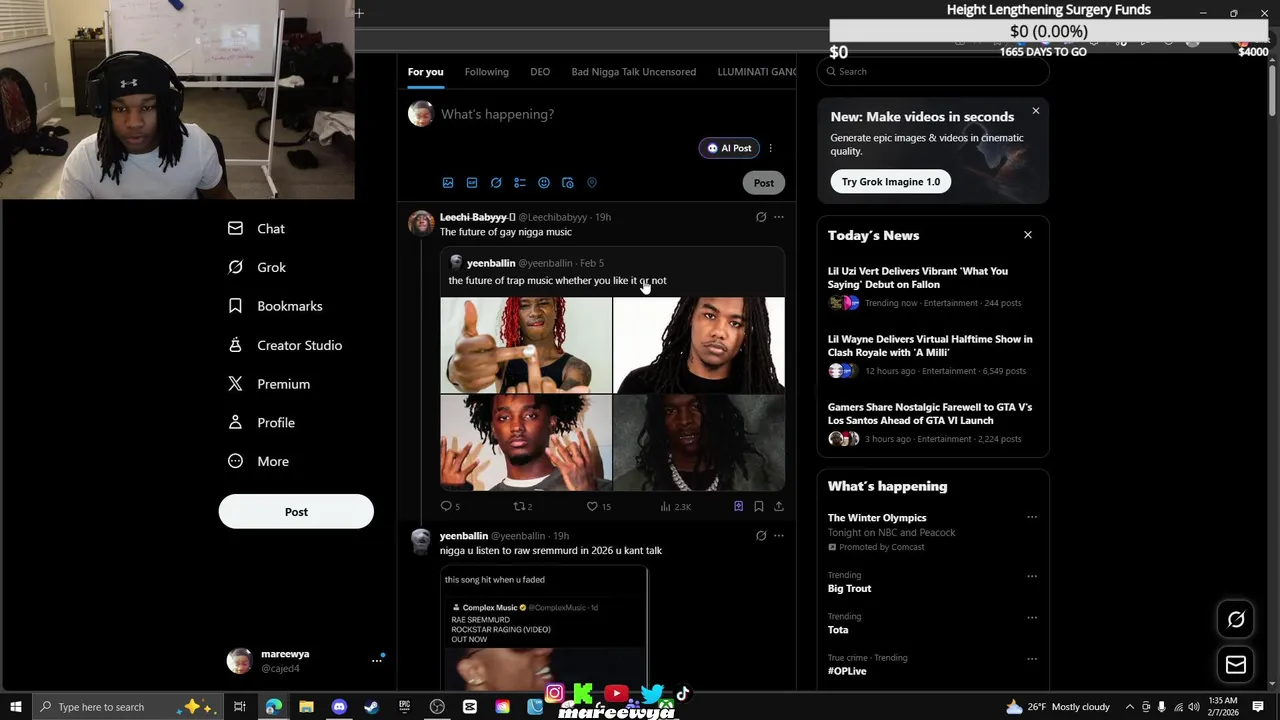Image resolution: width=1280 pixels, height=720 pixels.
Task: Click Grok icon on Leechi Babyyy post
Action: (x=761, y=217)
